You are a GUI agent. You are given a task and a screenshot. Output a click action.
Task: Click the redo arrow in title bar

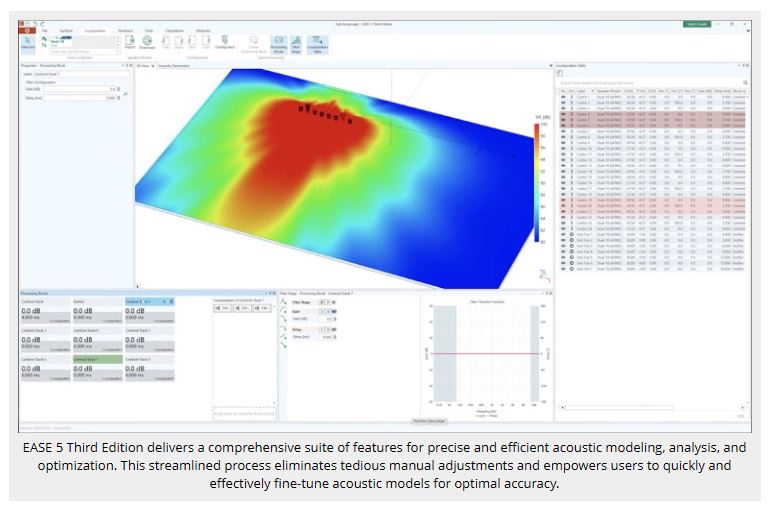(x=42, y=24)
